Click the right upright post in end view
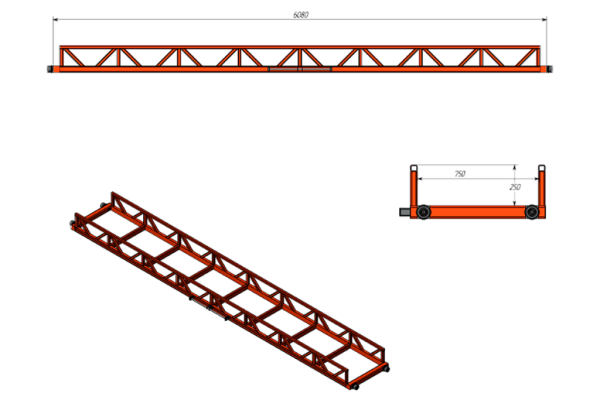The height and width of the screenshot is (400, 600). [541, 188]
